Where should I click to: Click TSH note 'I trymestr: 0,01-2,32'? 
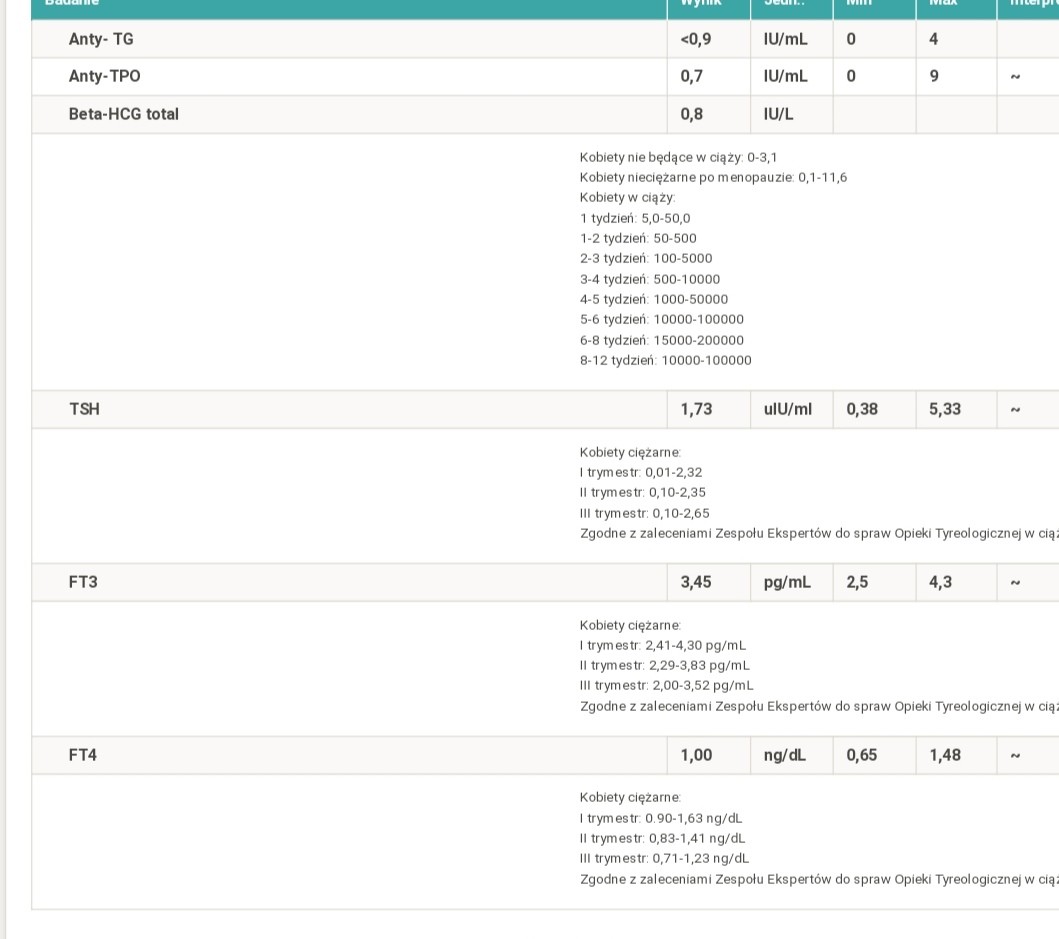(x=640, y=473)
